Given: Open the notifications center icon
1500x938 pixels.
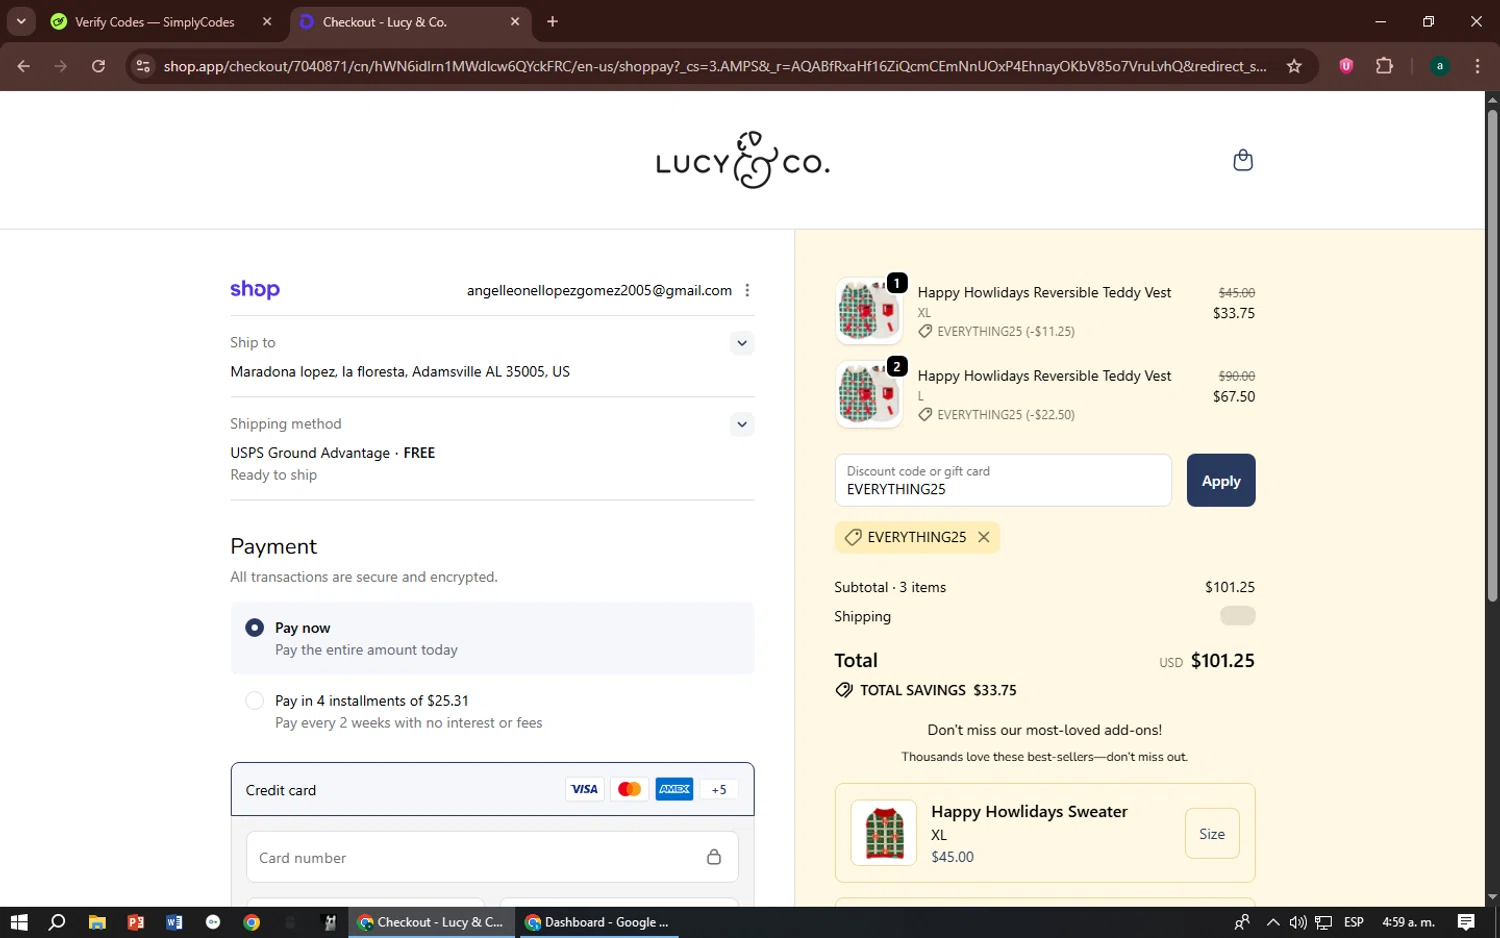Looking at the screenshot, I should point(1465,922).
